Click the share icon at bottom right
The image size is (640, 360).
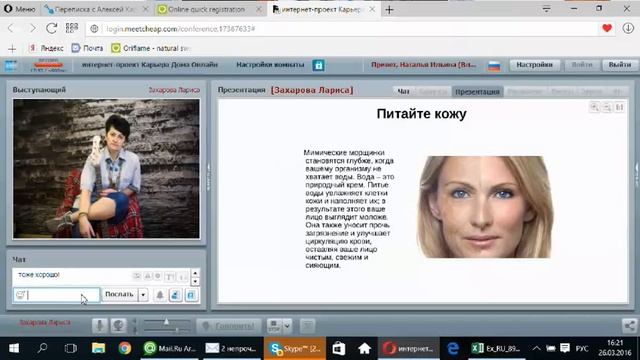629,325
